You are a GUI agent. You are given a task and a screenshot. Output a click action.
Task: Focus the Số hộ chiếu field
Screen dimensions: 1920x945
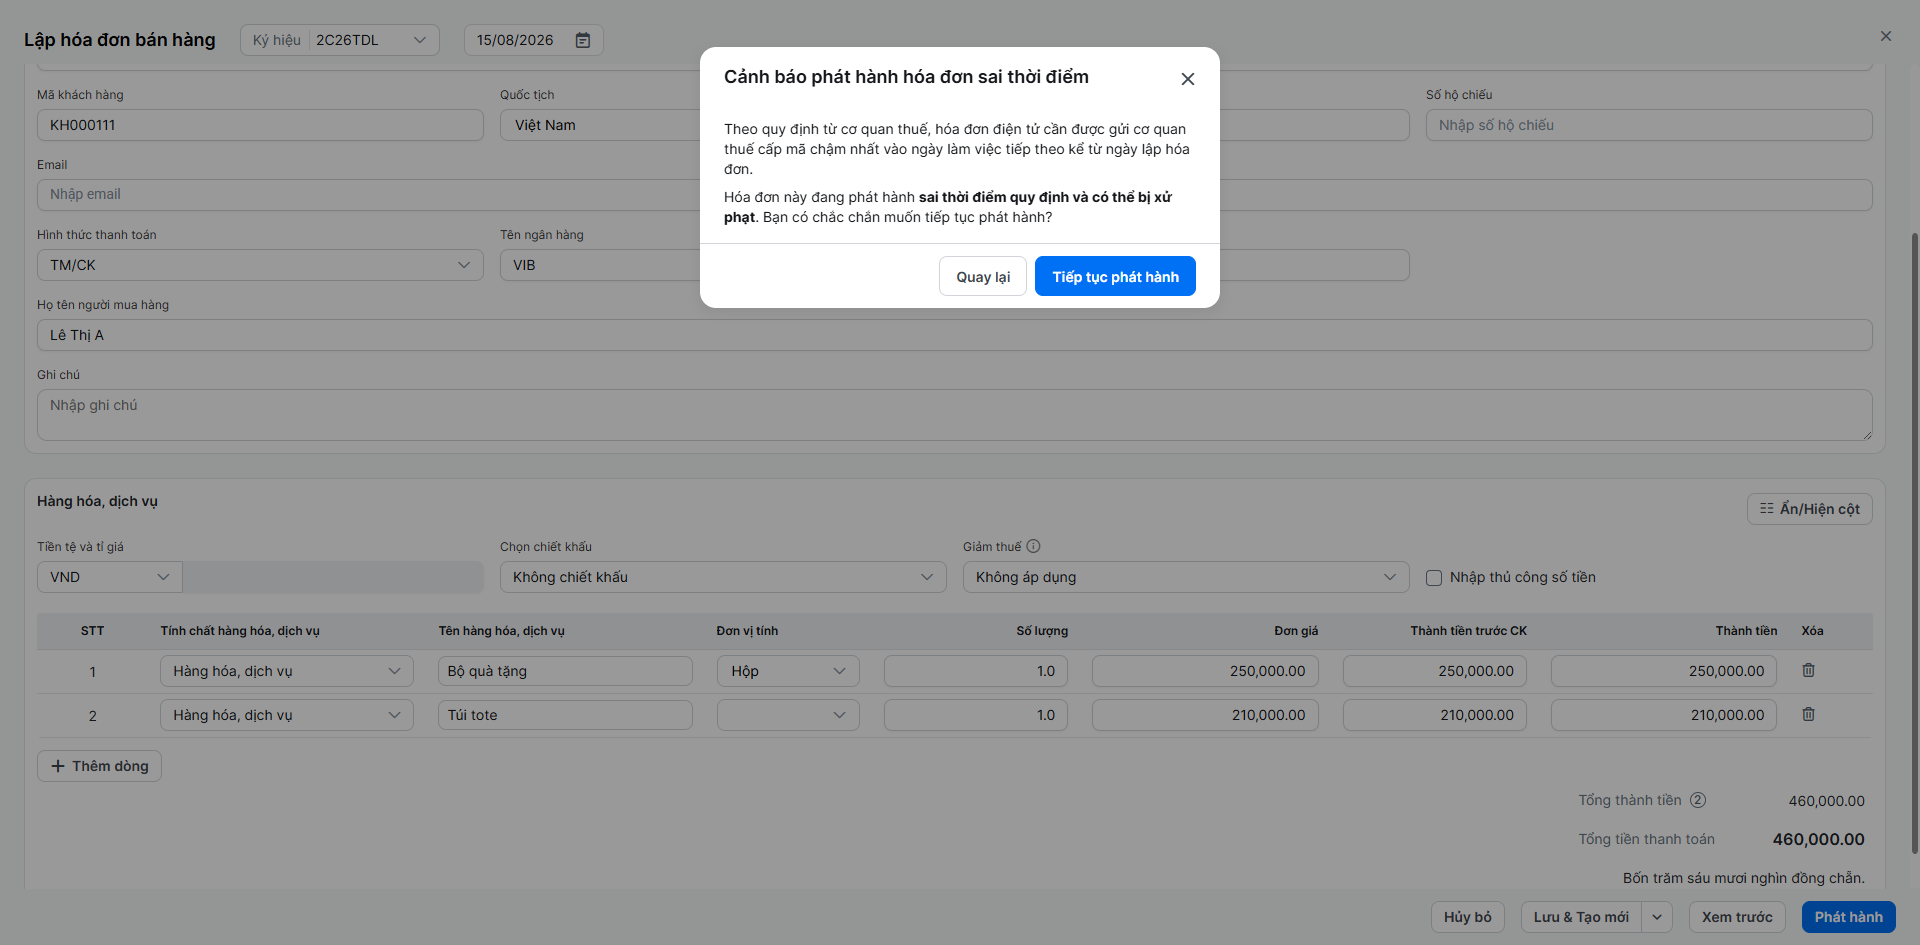(x=1649, y=125)
